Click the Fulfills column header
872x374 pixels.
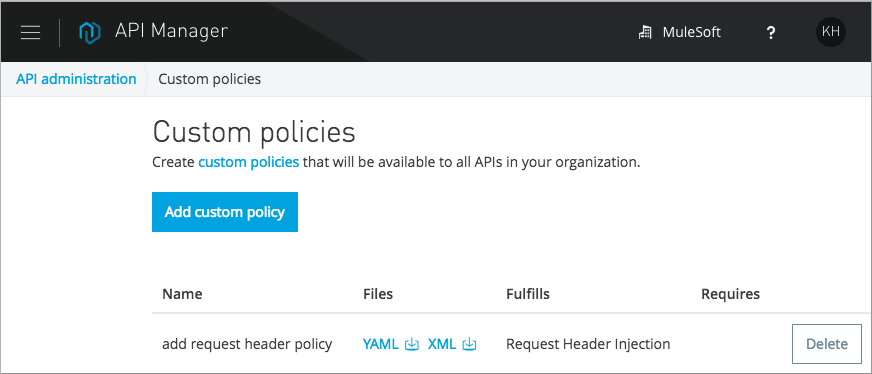pyautogui.click(x=528, y=293)
